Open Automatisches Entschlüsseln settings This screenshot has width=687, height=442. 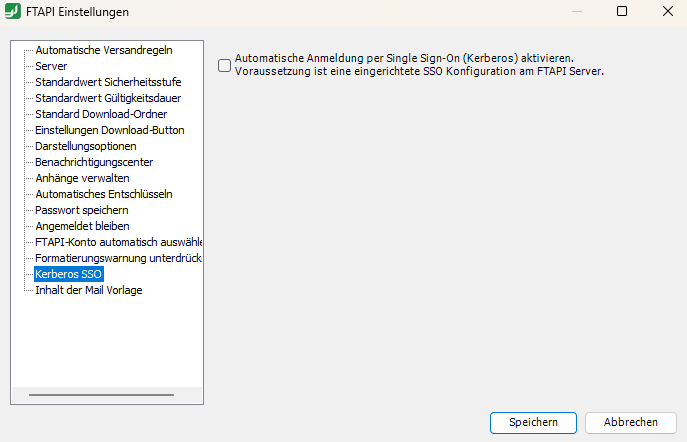[103, 194]
